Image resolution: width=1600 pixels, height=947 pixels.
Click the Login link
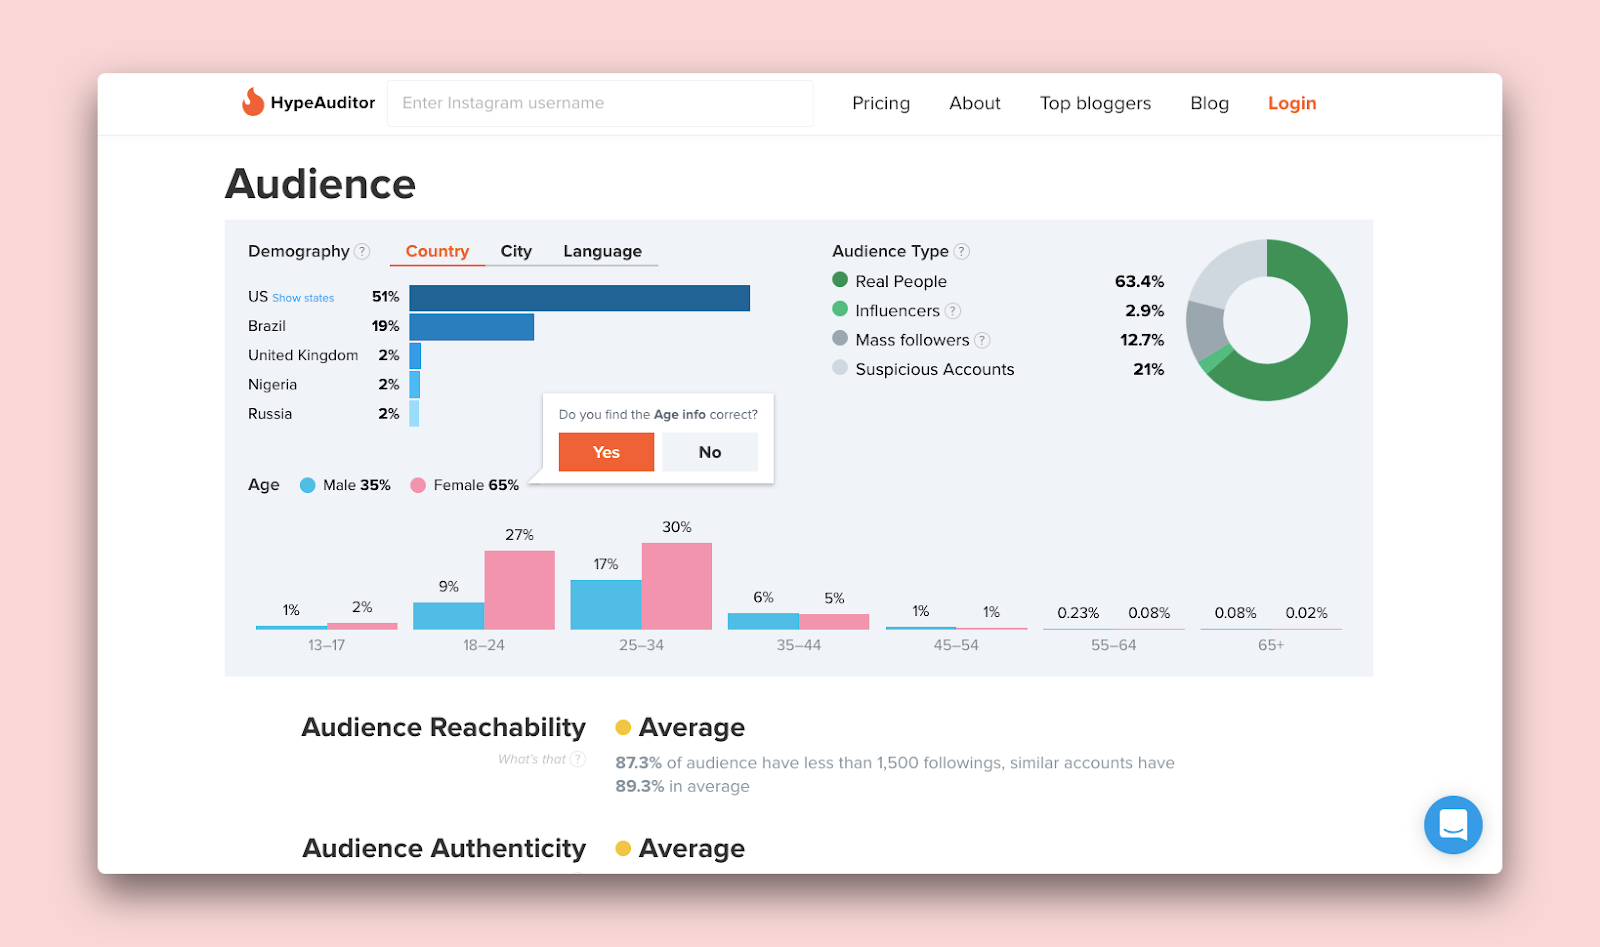[1291, 103]
